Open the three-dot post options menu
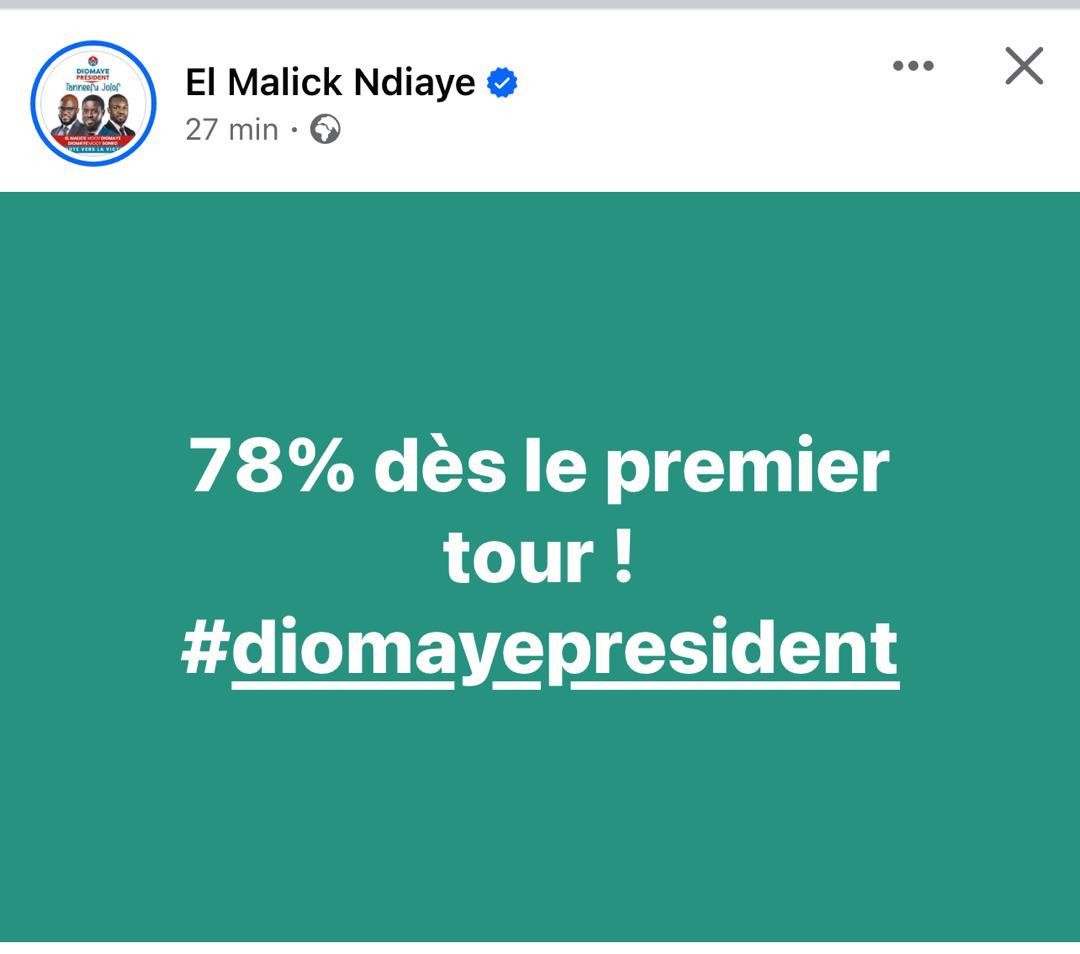This screenshot has width=1080, height=954. [x=912, y=66]
